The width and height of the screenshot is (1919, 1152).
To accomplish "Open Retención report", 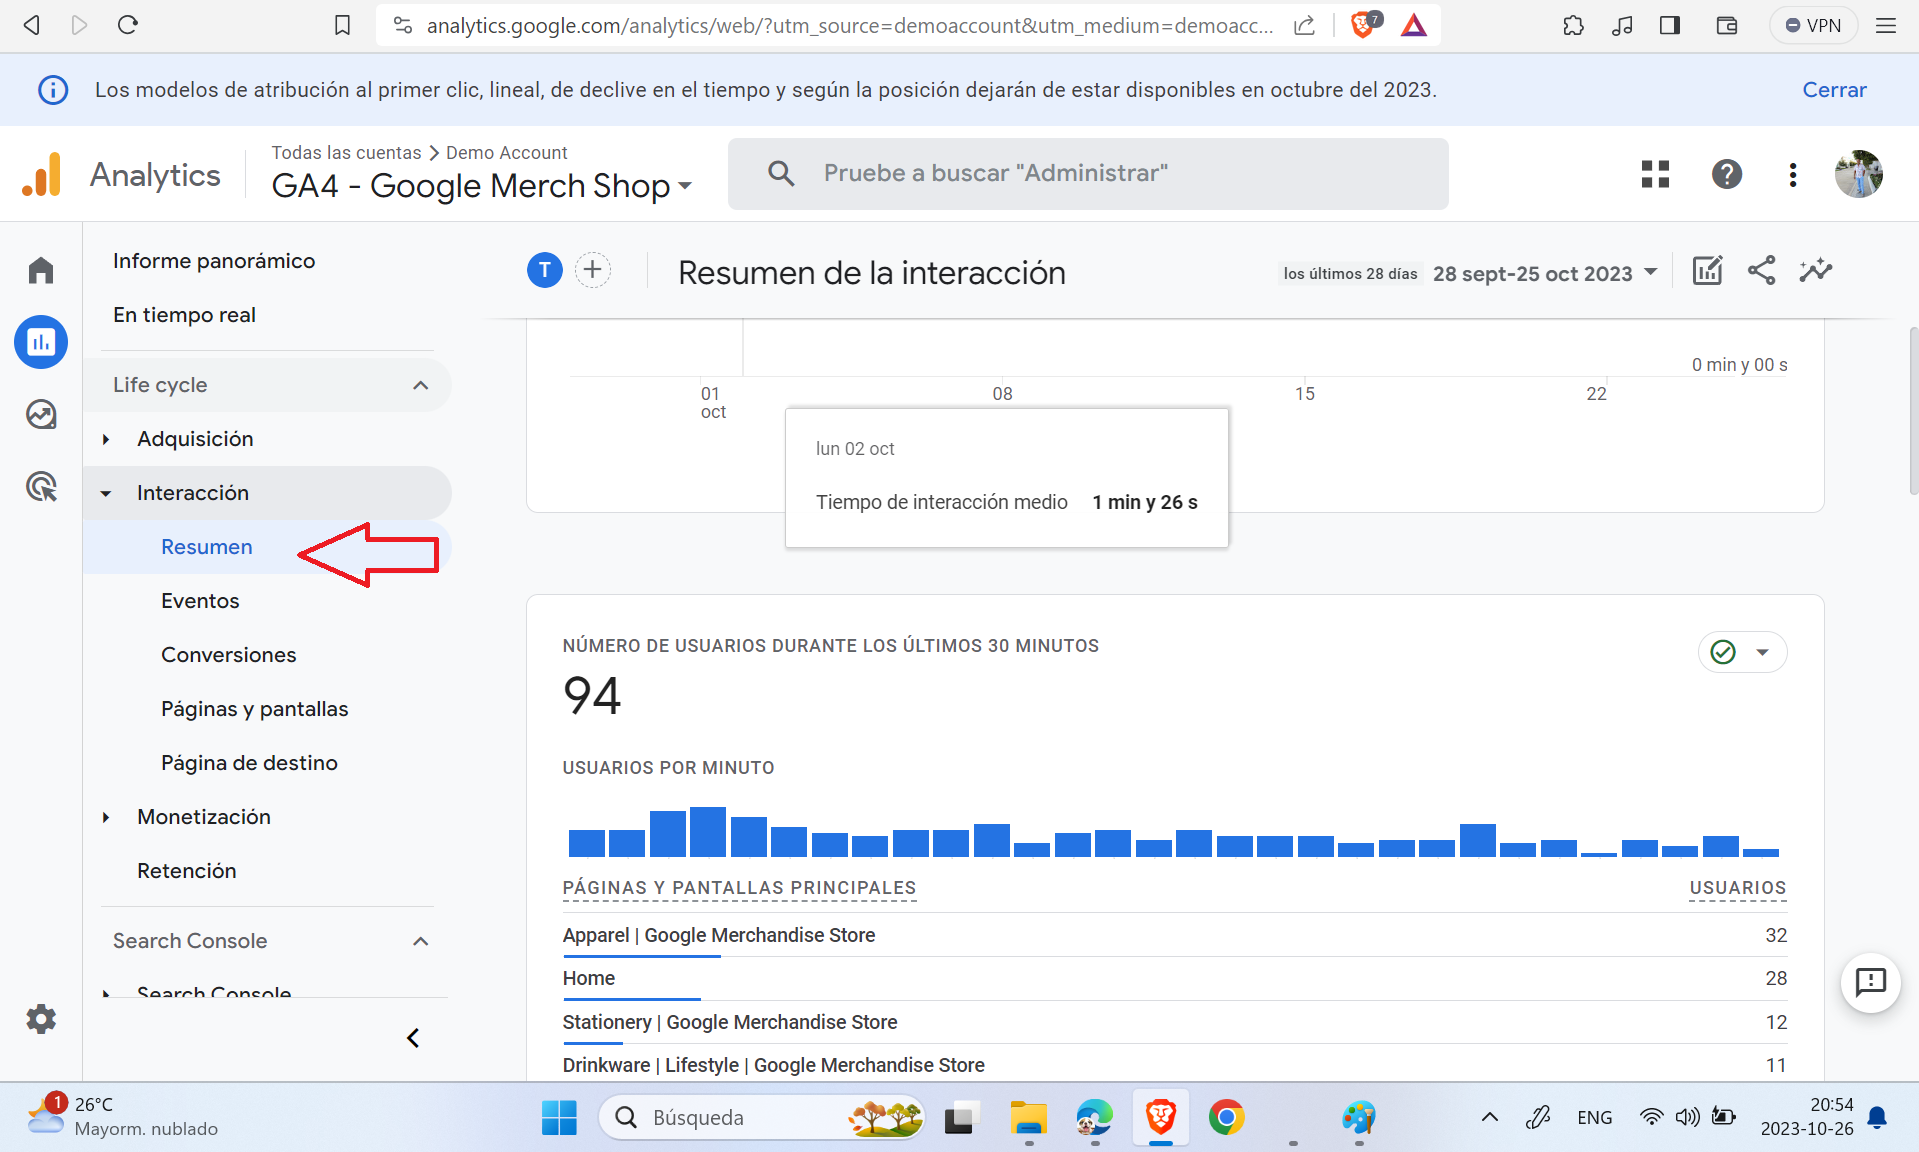I will [187, 871].
